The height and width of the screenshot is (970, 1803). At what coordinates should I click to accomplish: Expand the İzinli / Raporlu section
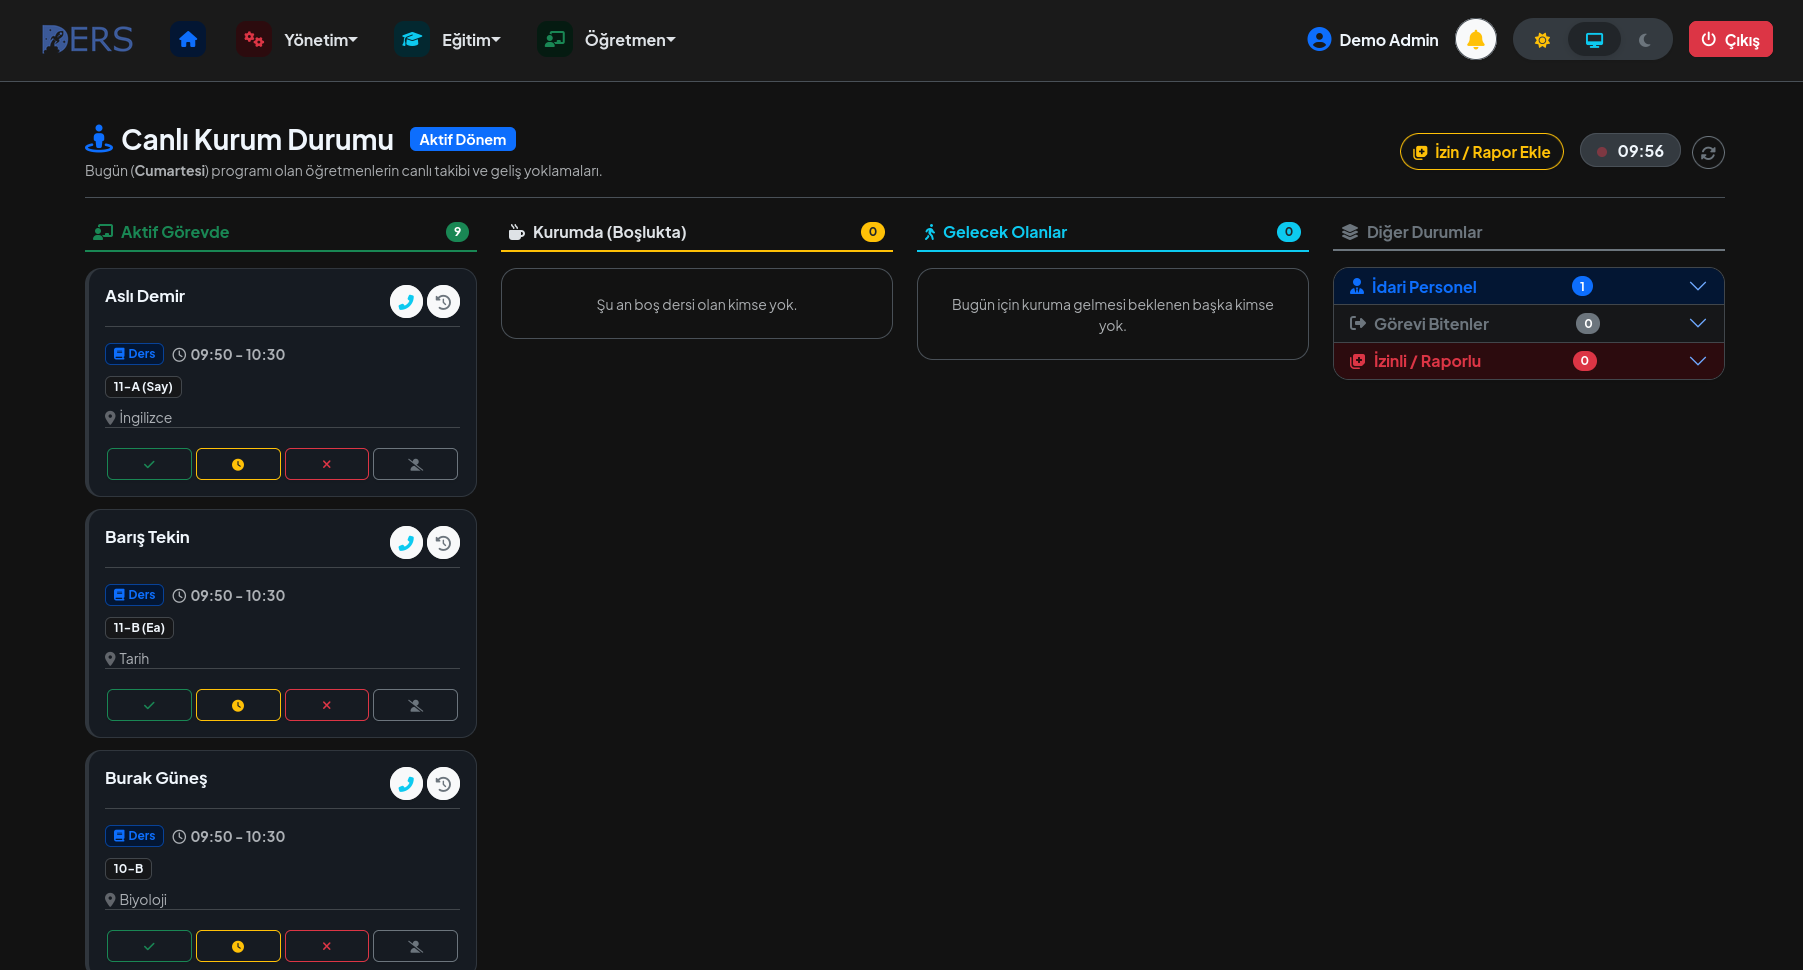click(x=1528, y=361)
